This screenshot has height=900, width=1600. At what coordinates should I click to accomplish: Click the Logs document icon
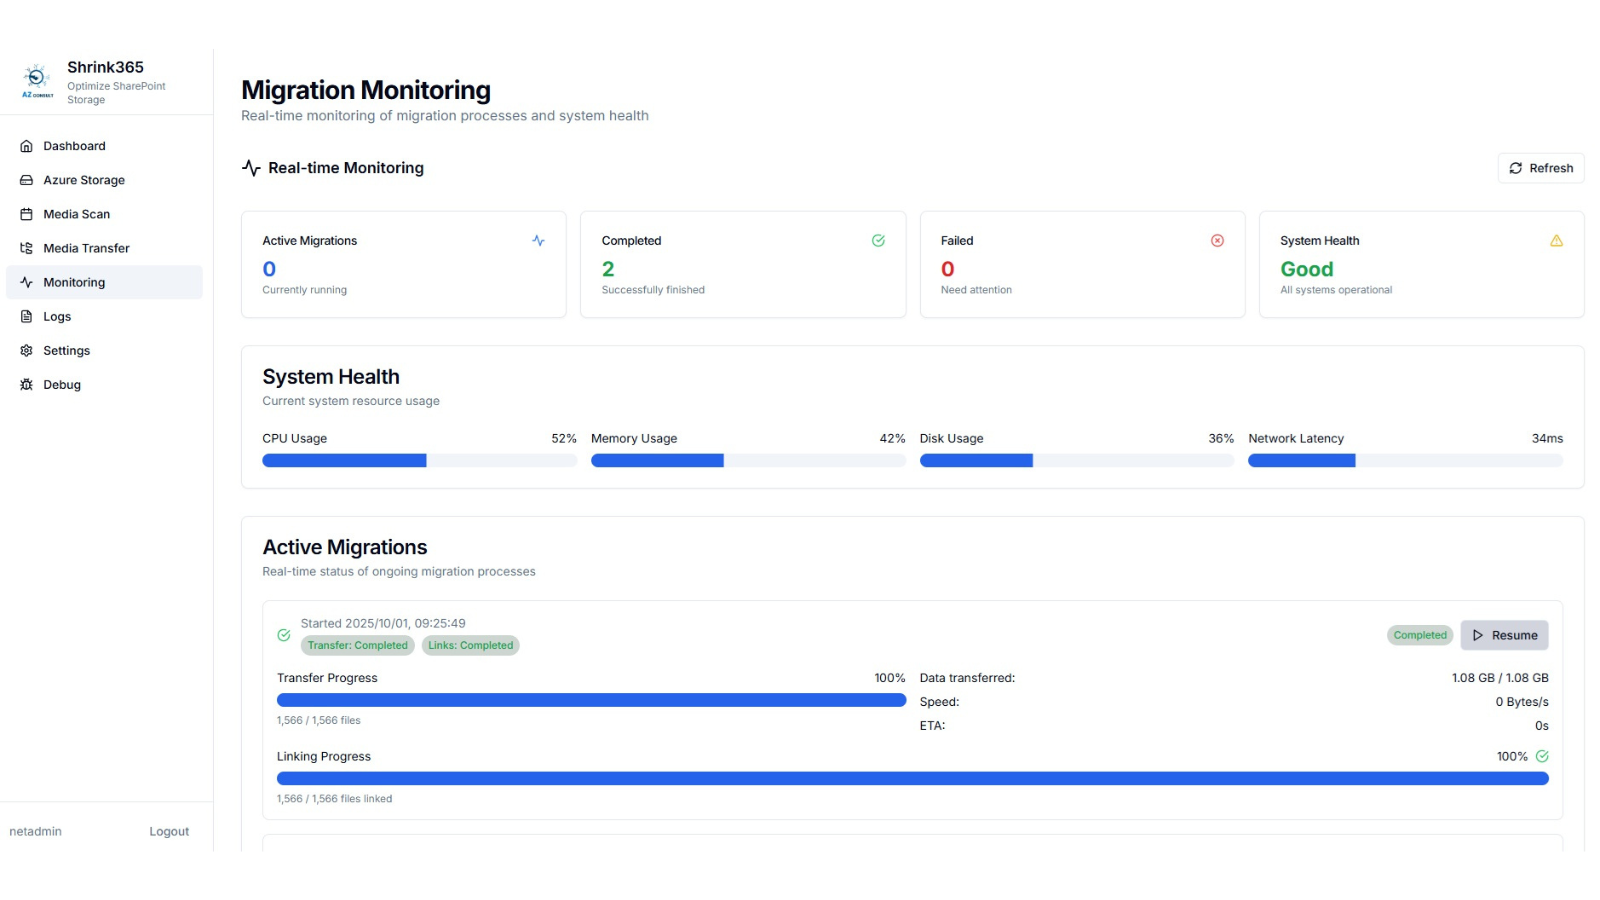coord(27,316)
